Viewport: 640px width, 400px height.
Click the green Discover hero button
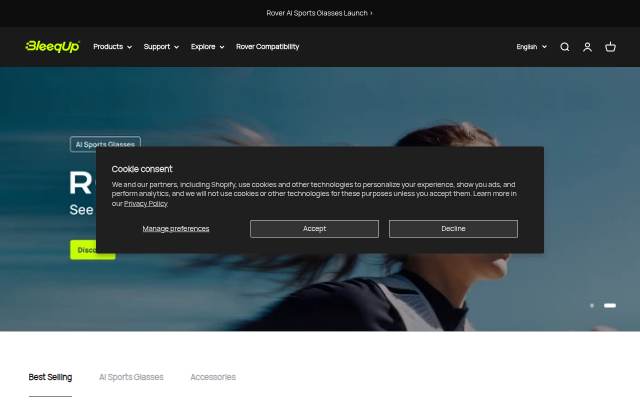tap(93, 250)
